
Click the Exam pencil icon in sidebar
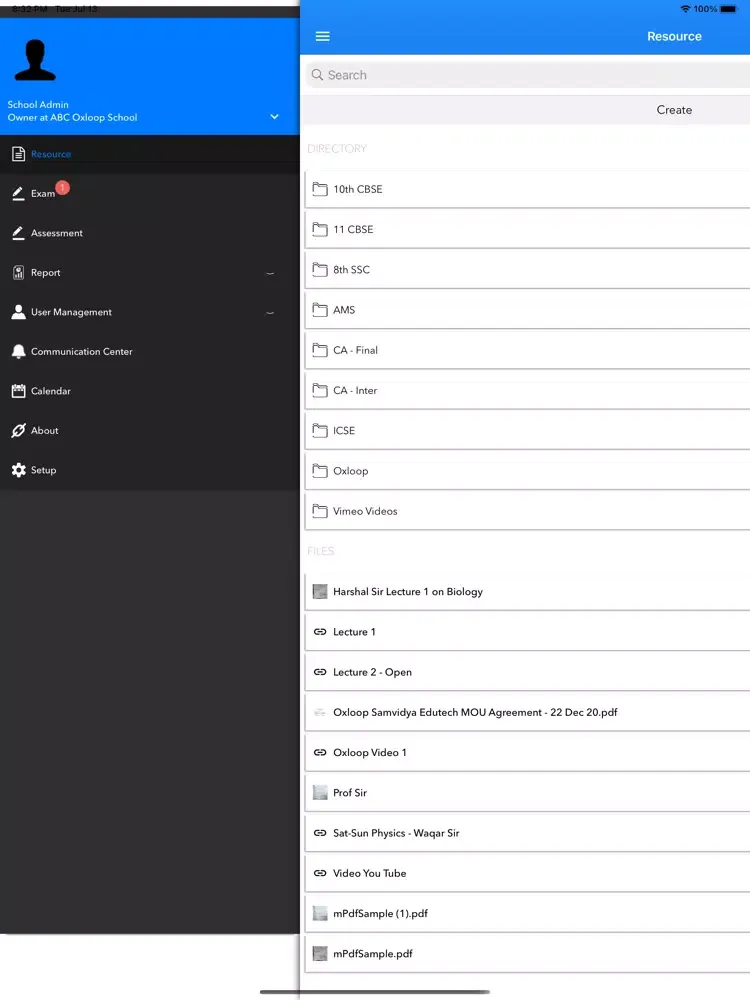tap(18, 193)
